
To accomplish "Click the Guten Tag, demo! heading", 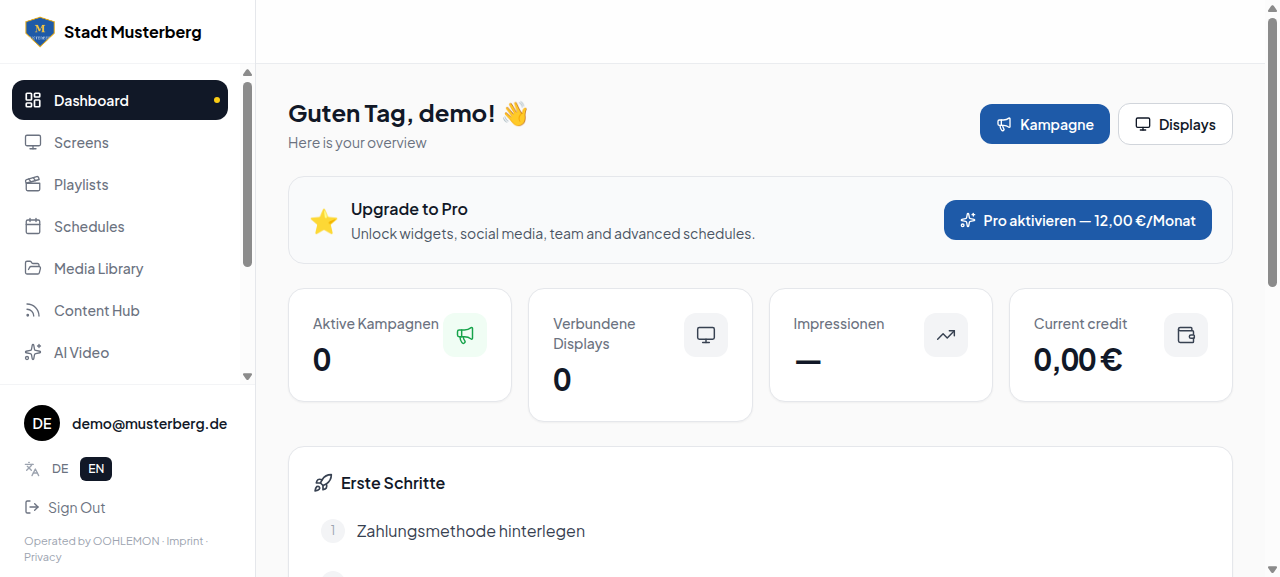I will (408, 113).
